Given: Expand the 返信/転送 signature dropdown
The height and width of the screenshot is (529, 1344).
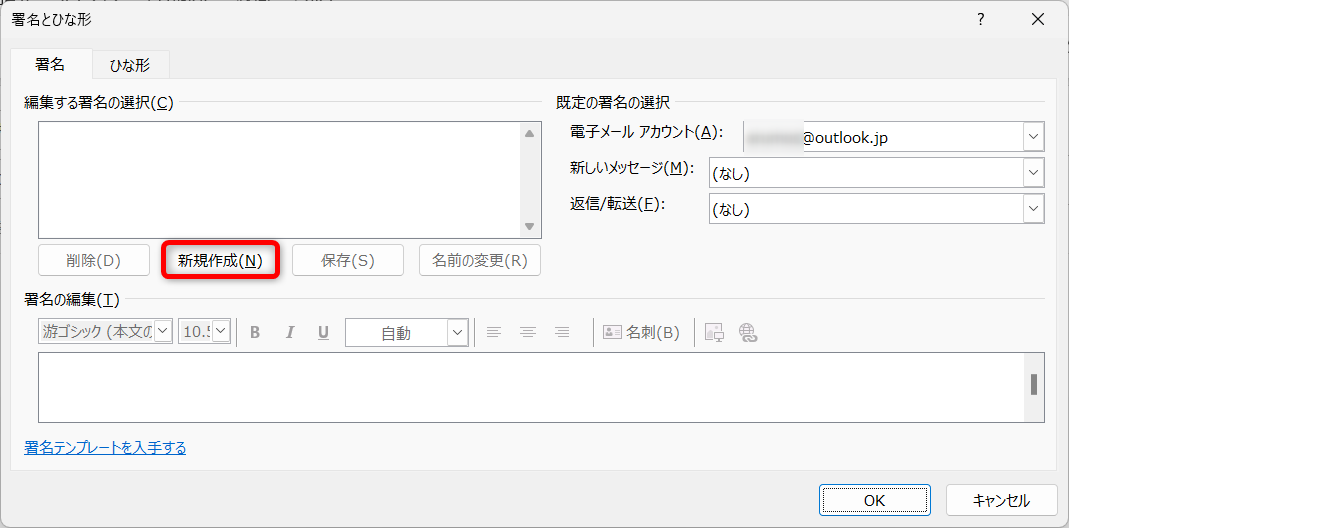Looking at the screenshot, I should pyautogui.click(x=1033, y=209).
